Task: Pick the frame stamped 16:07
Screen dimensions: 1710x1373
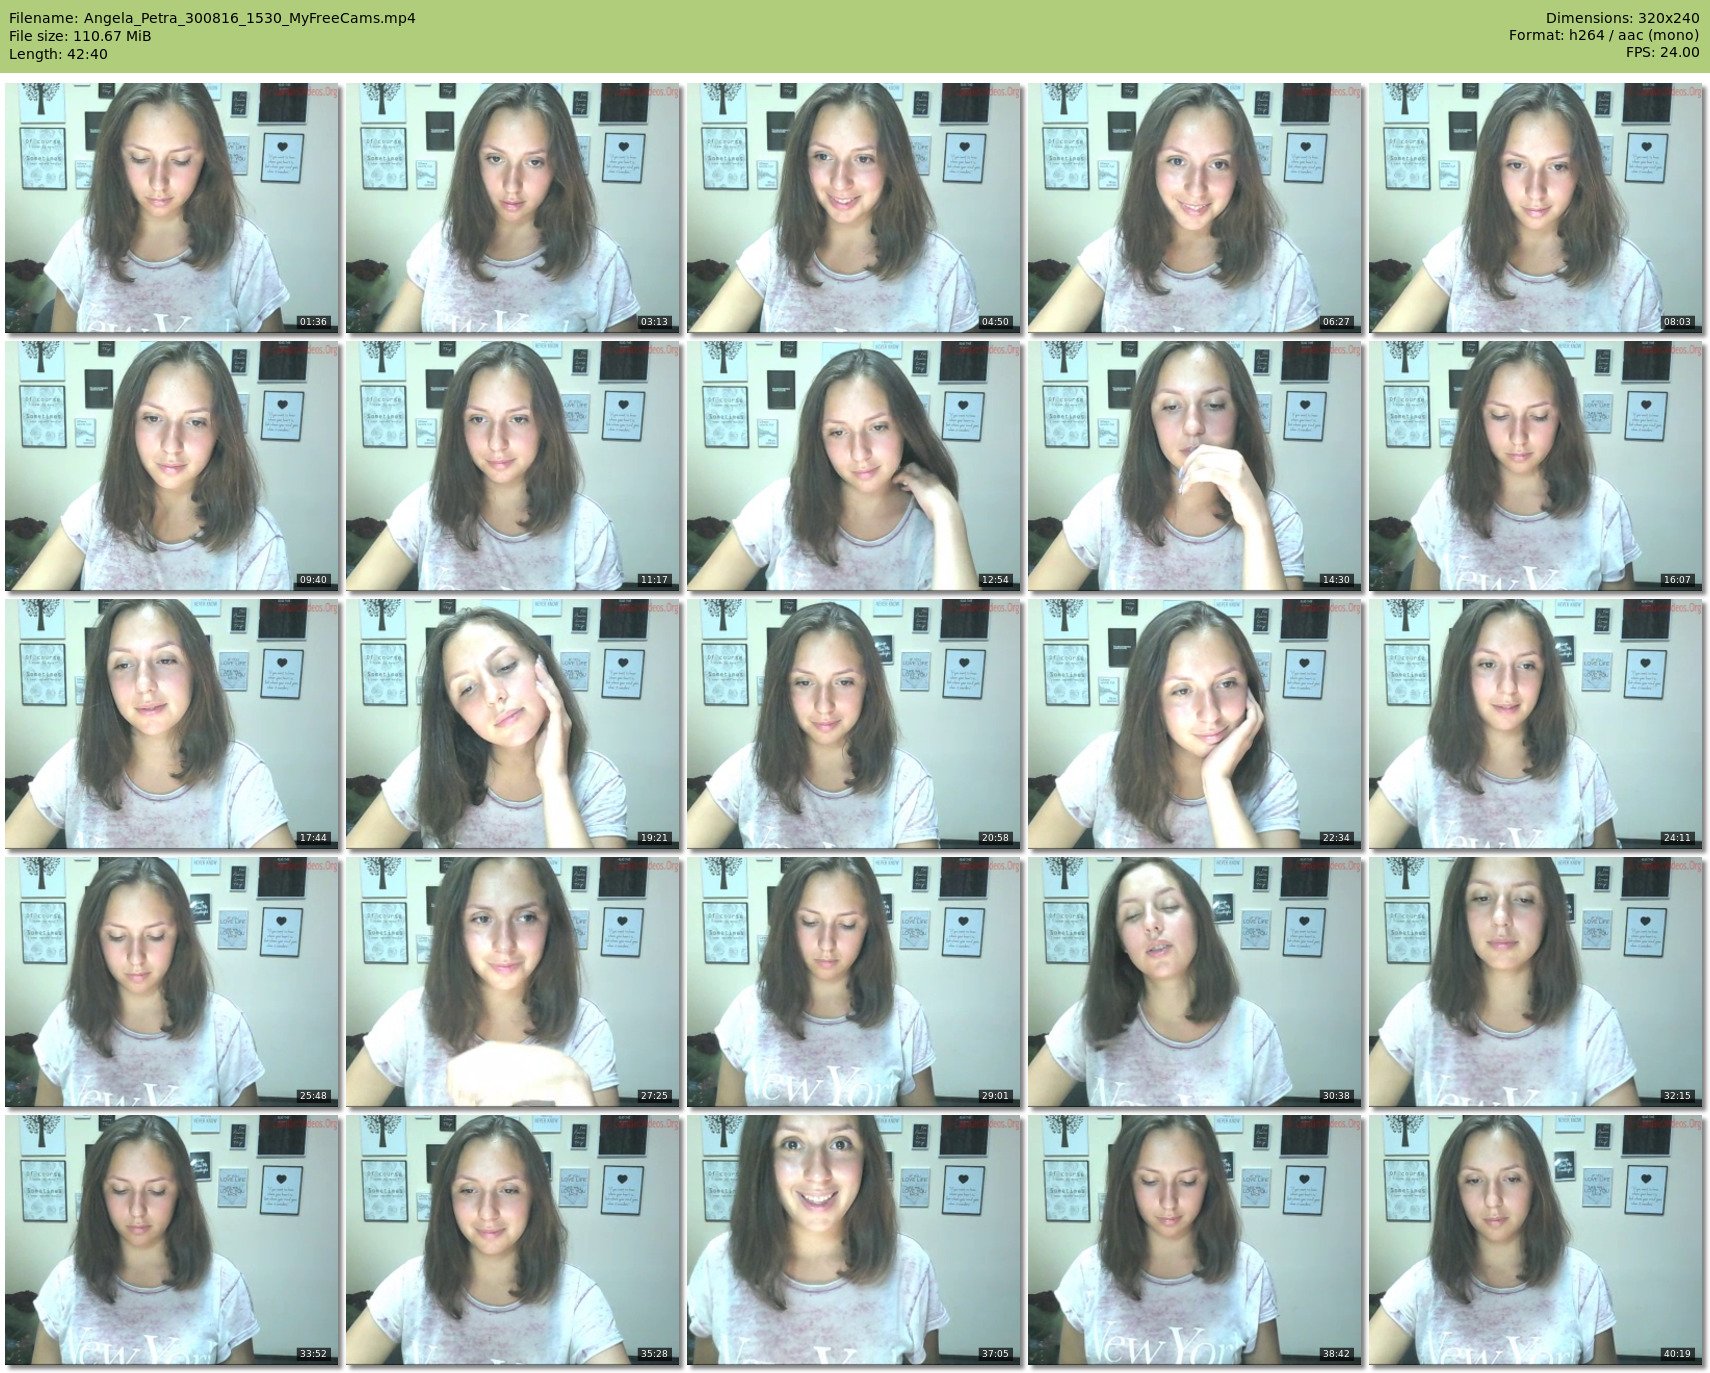Action: pos(1536,466)
